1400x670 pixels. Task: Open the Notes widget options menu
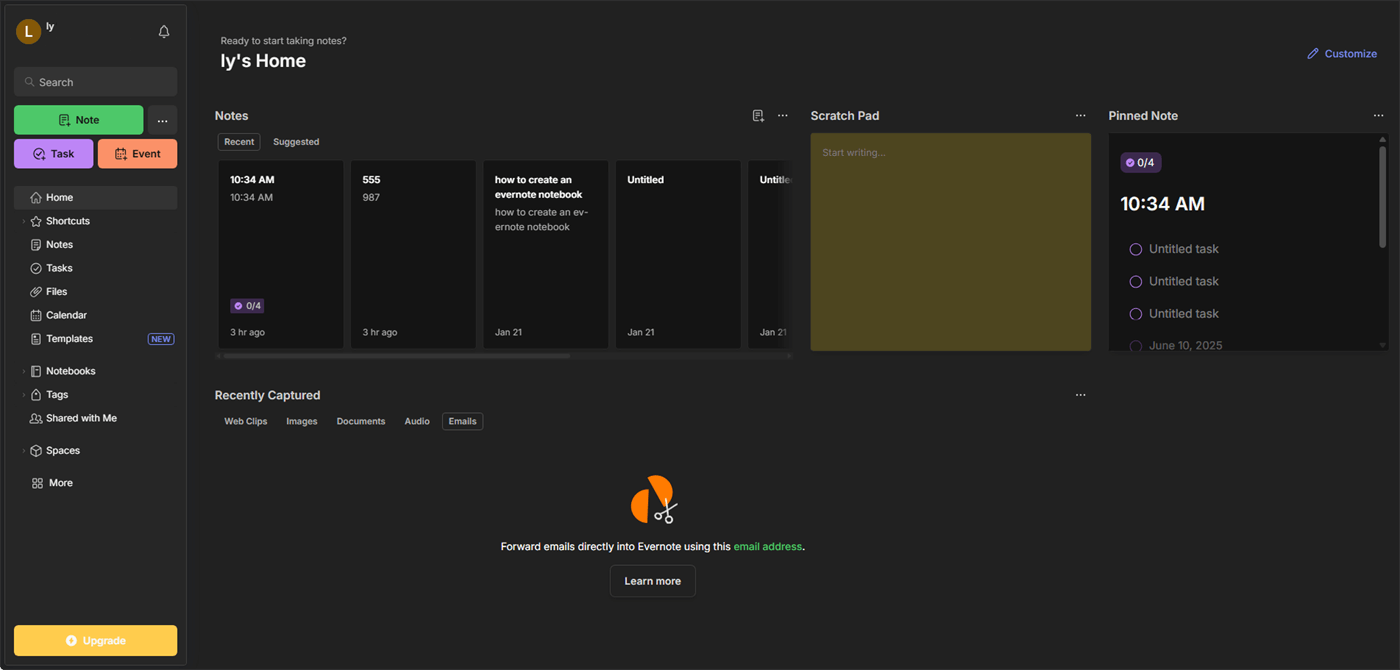coord(783,116)
